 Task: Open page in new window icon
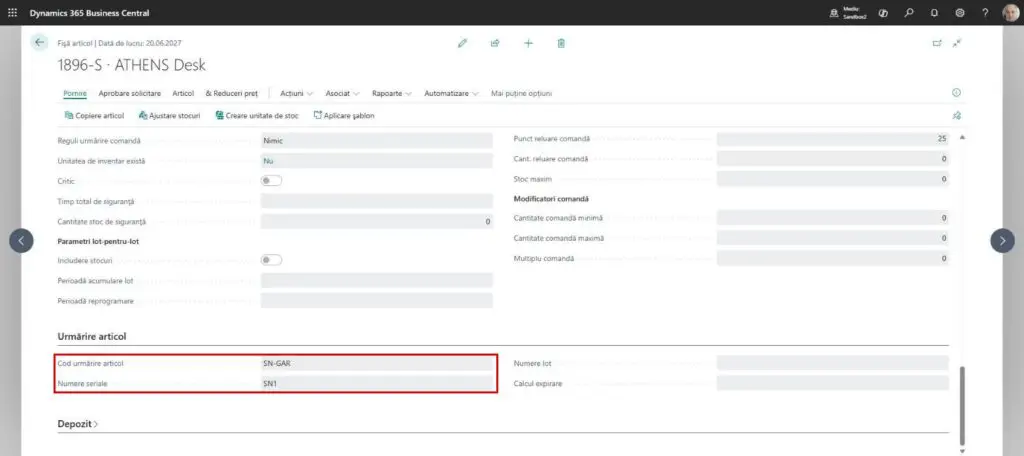click(937, 43)
